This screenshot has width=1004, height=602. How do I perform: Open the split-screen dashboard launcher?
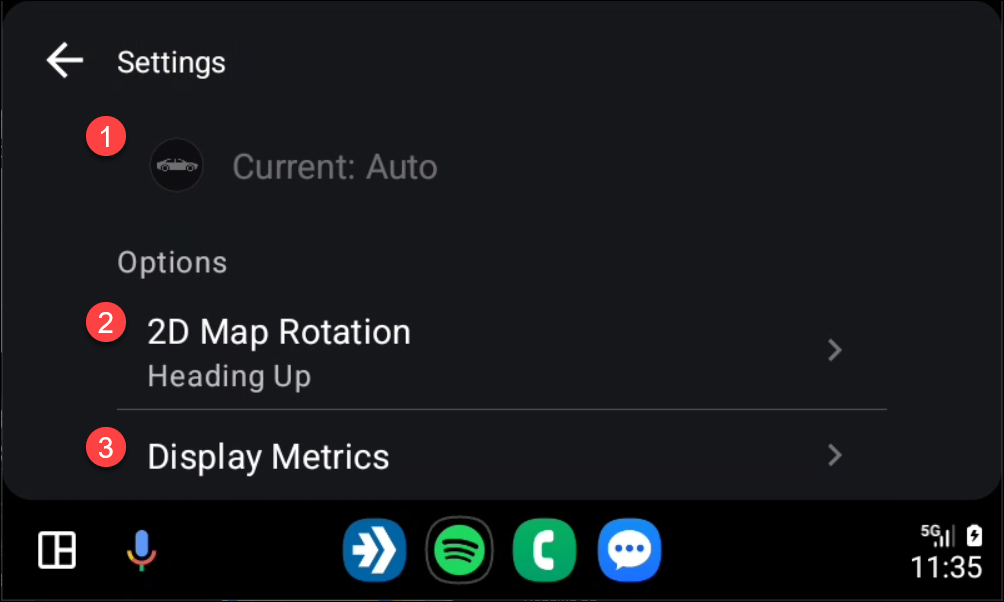tap(56, 550)
